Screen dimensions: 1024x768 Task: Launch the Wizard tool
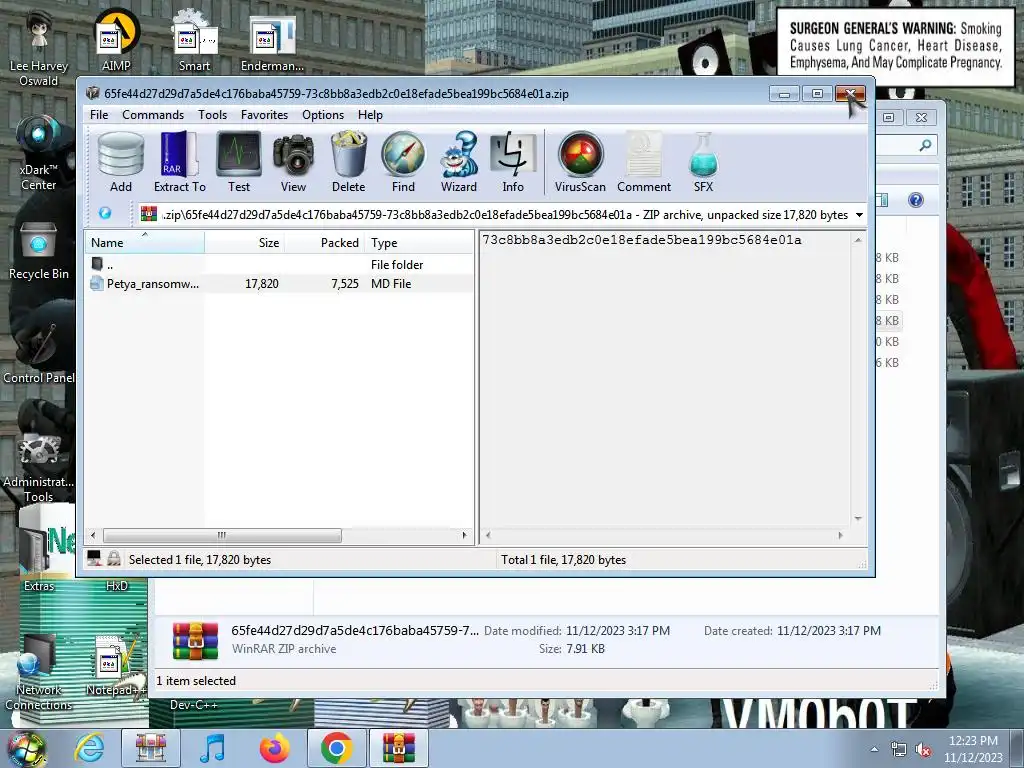tap(458, 162)
